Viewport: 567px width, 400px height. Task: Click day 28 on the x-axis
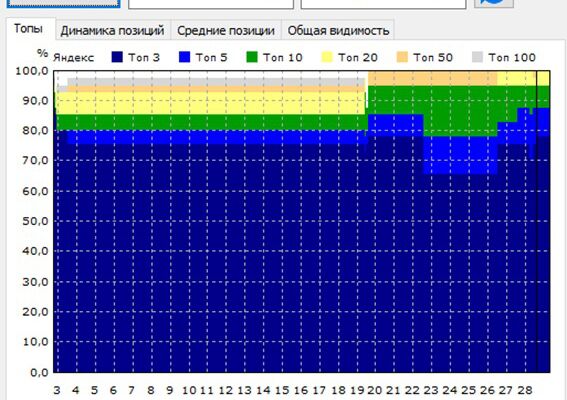click(525, 390)
